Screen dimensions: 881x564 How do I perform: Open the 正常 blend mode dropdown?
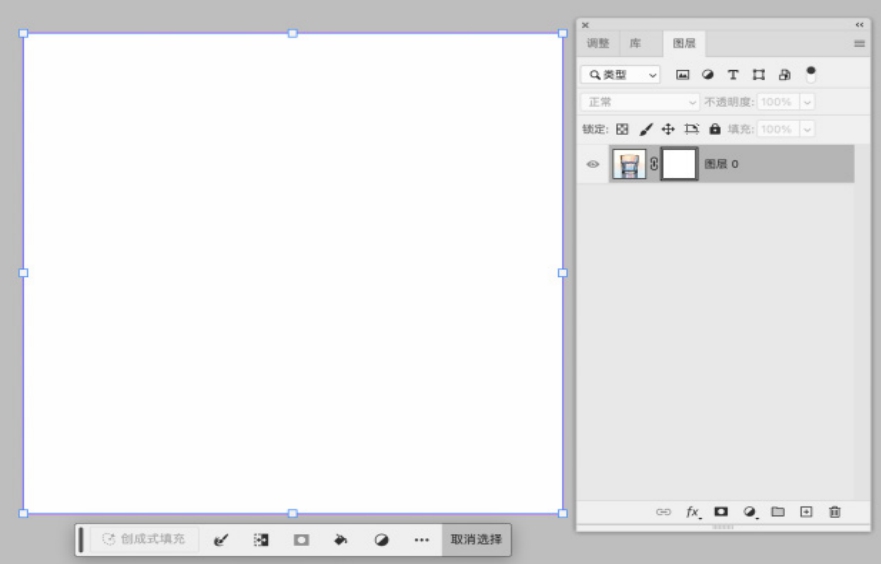(x=640, y=102)
